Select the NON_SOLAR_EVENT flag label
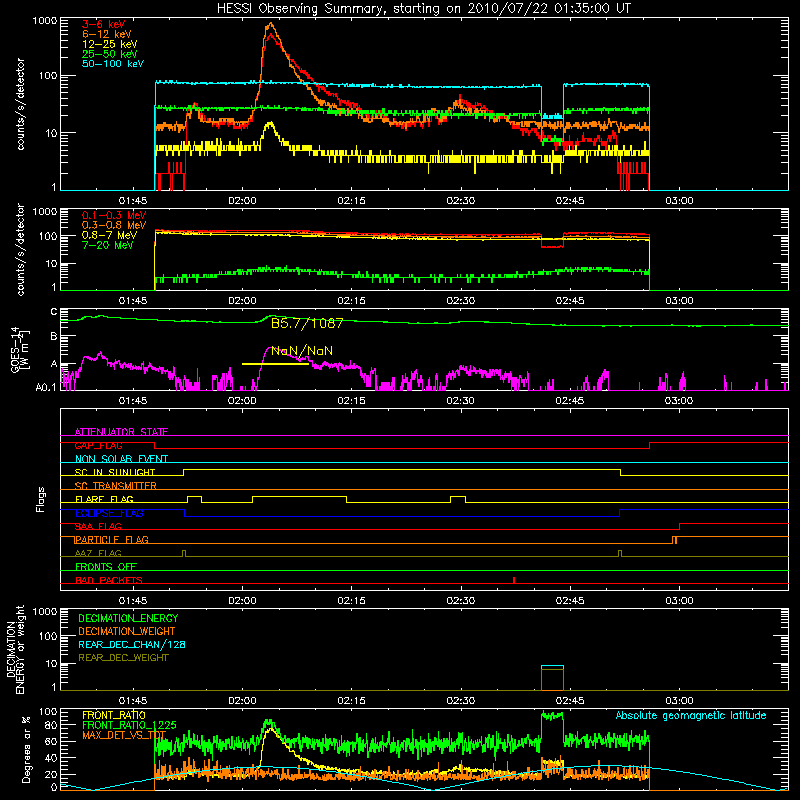 (x=121, y=459)
